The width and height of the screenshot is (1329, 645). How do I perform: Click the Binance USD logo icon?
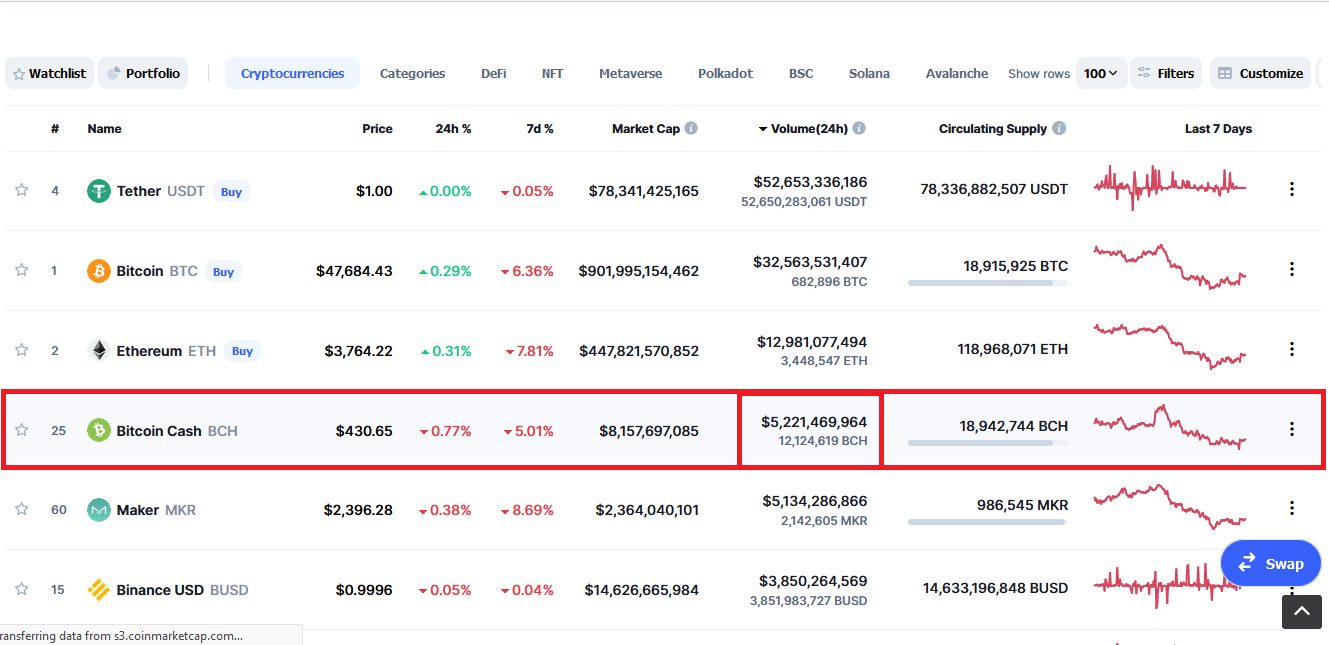point(99,590)
